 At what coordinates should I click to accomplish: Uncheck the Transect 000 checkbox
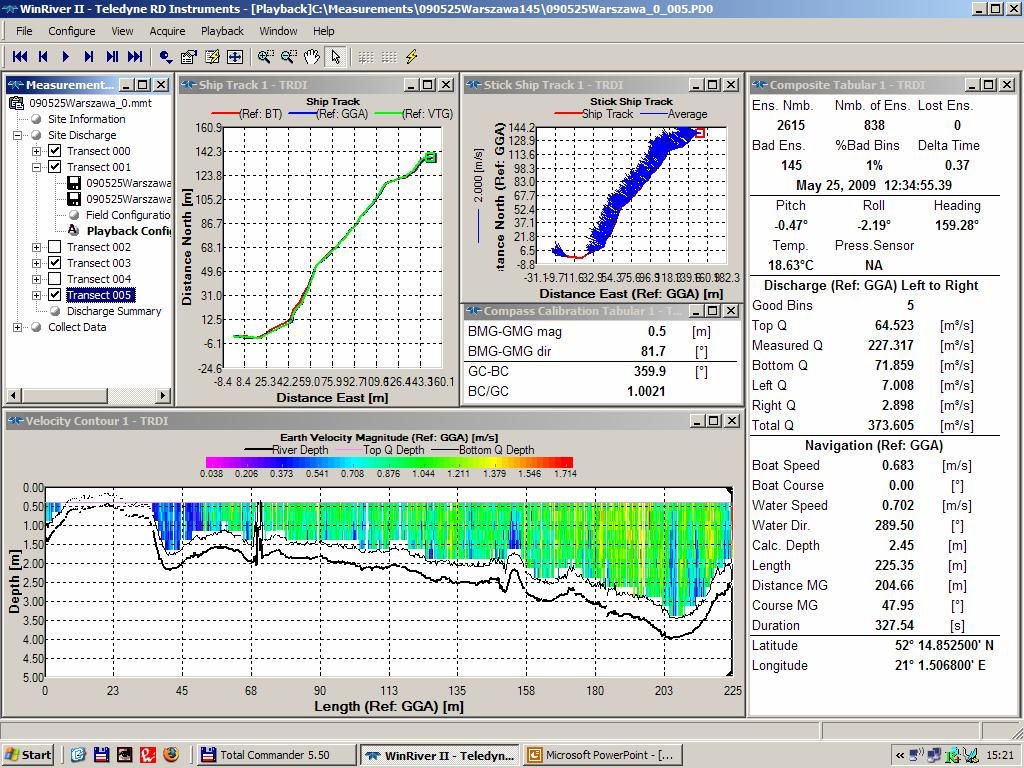55,151
